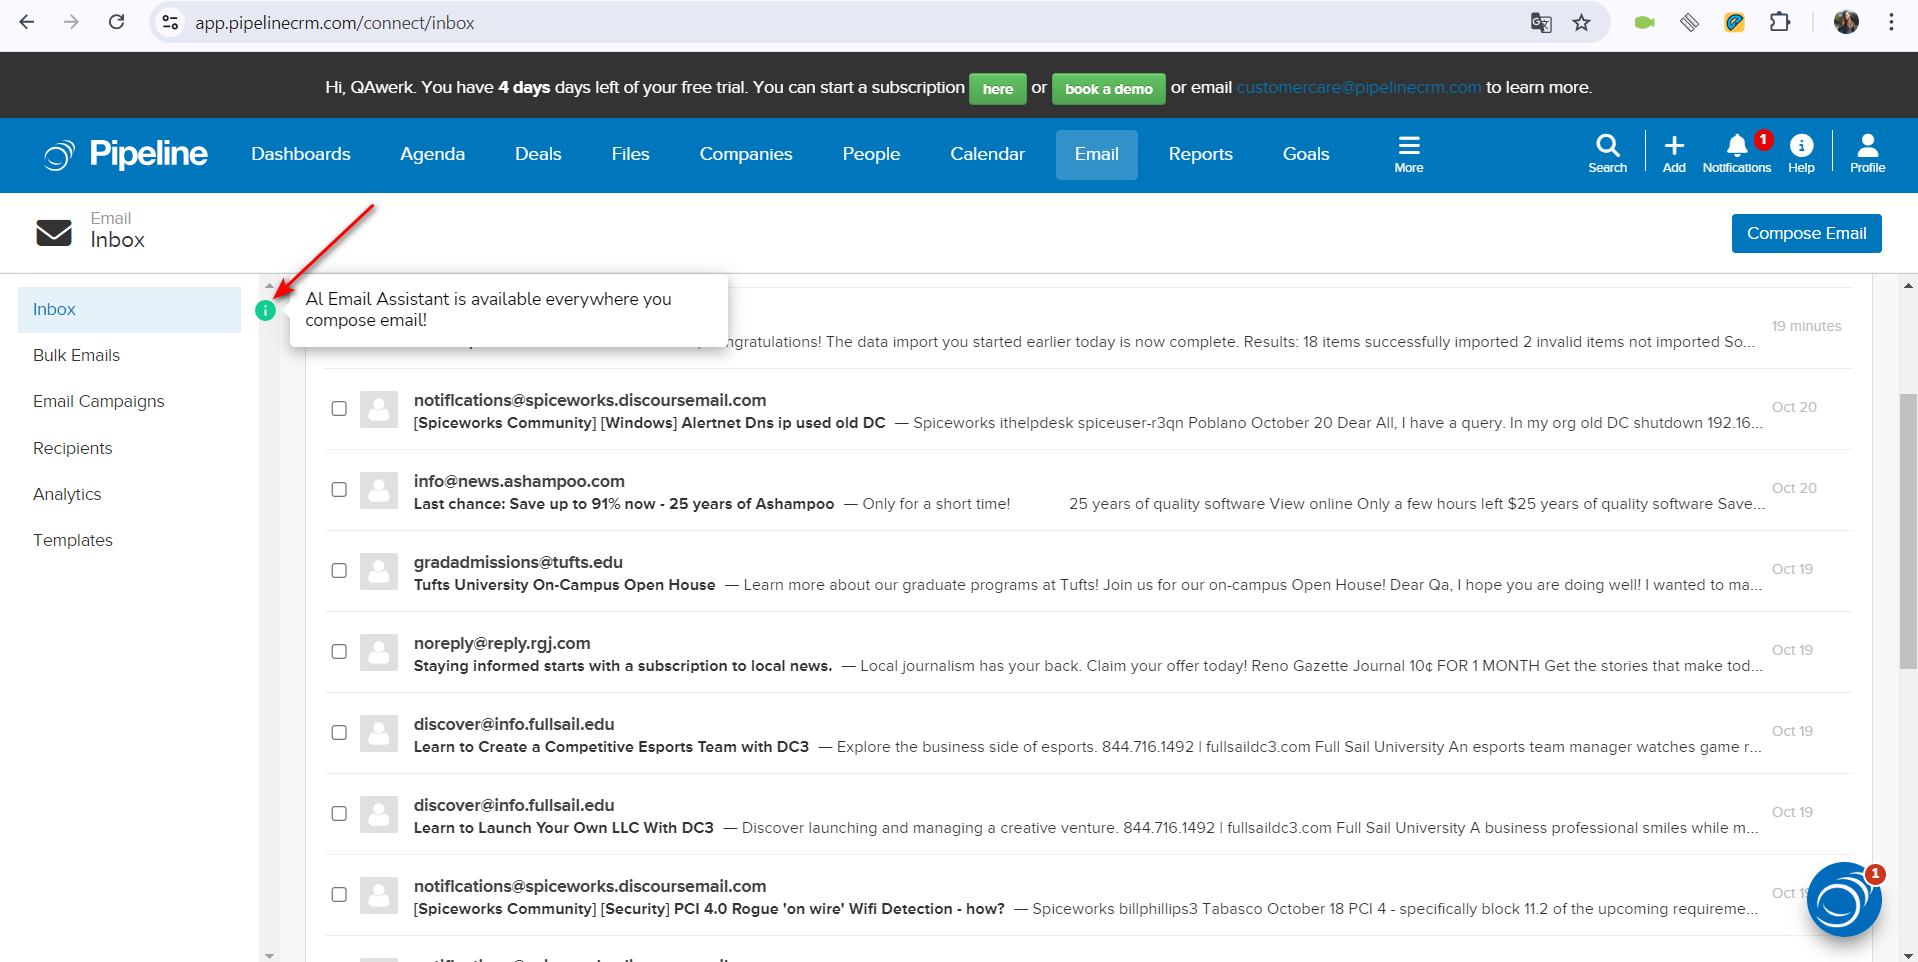Go back with the browser back arrow
The height and width of the screenshot is (962, 1918).
pyautogui.click(x=27, y=22)
